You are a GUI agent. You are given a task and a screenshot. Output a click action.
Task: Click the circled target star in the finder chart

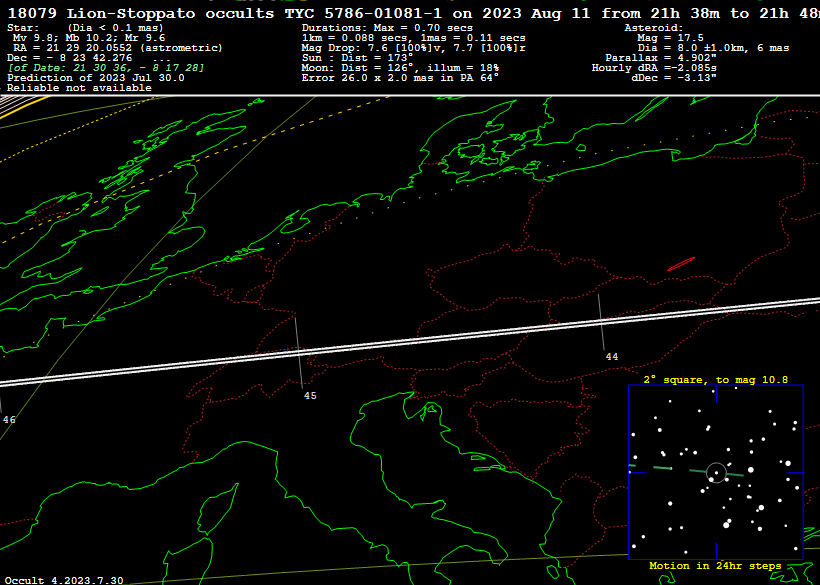click(x=716, y=473)
